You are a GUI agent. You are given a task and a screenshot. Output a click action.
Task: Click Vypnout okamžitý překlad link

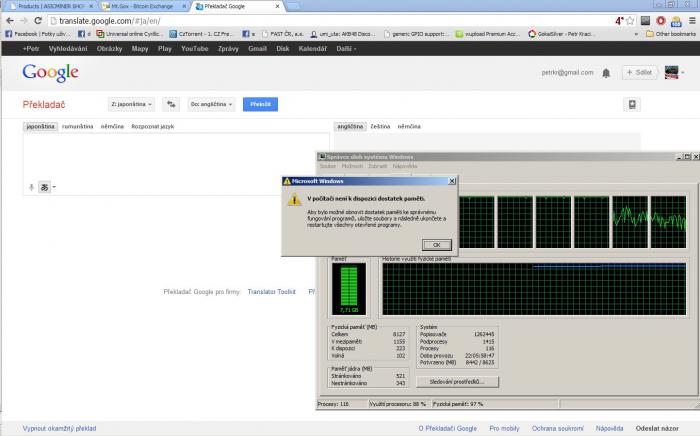coord(59,428)
